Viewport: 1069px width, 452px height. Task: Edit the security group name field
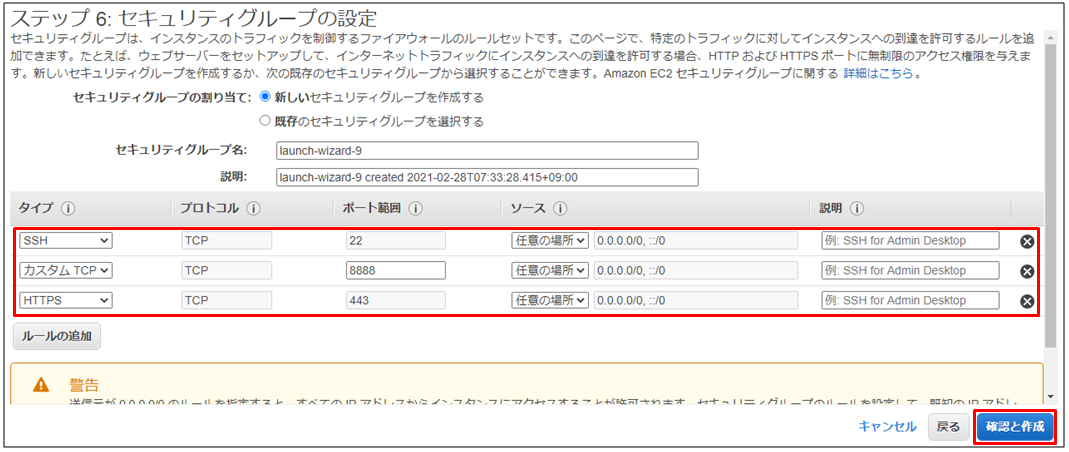tap(487, 150)
